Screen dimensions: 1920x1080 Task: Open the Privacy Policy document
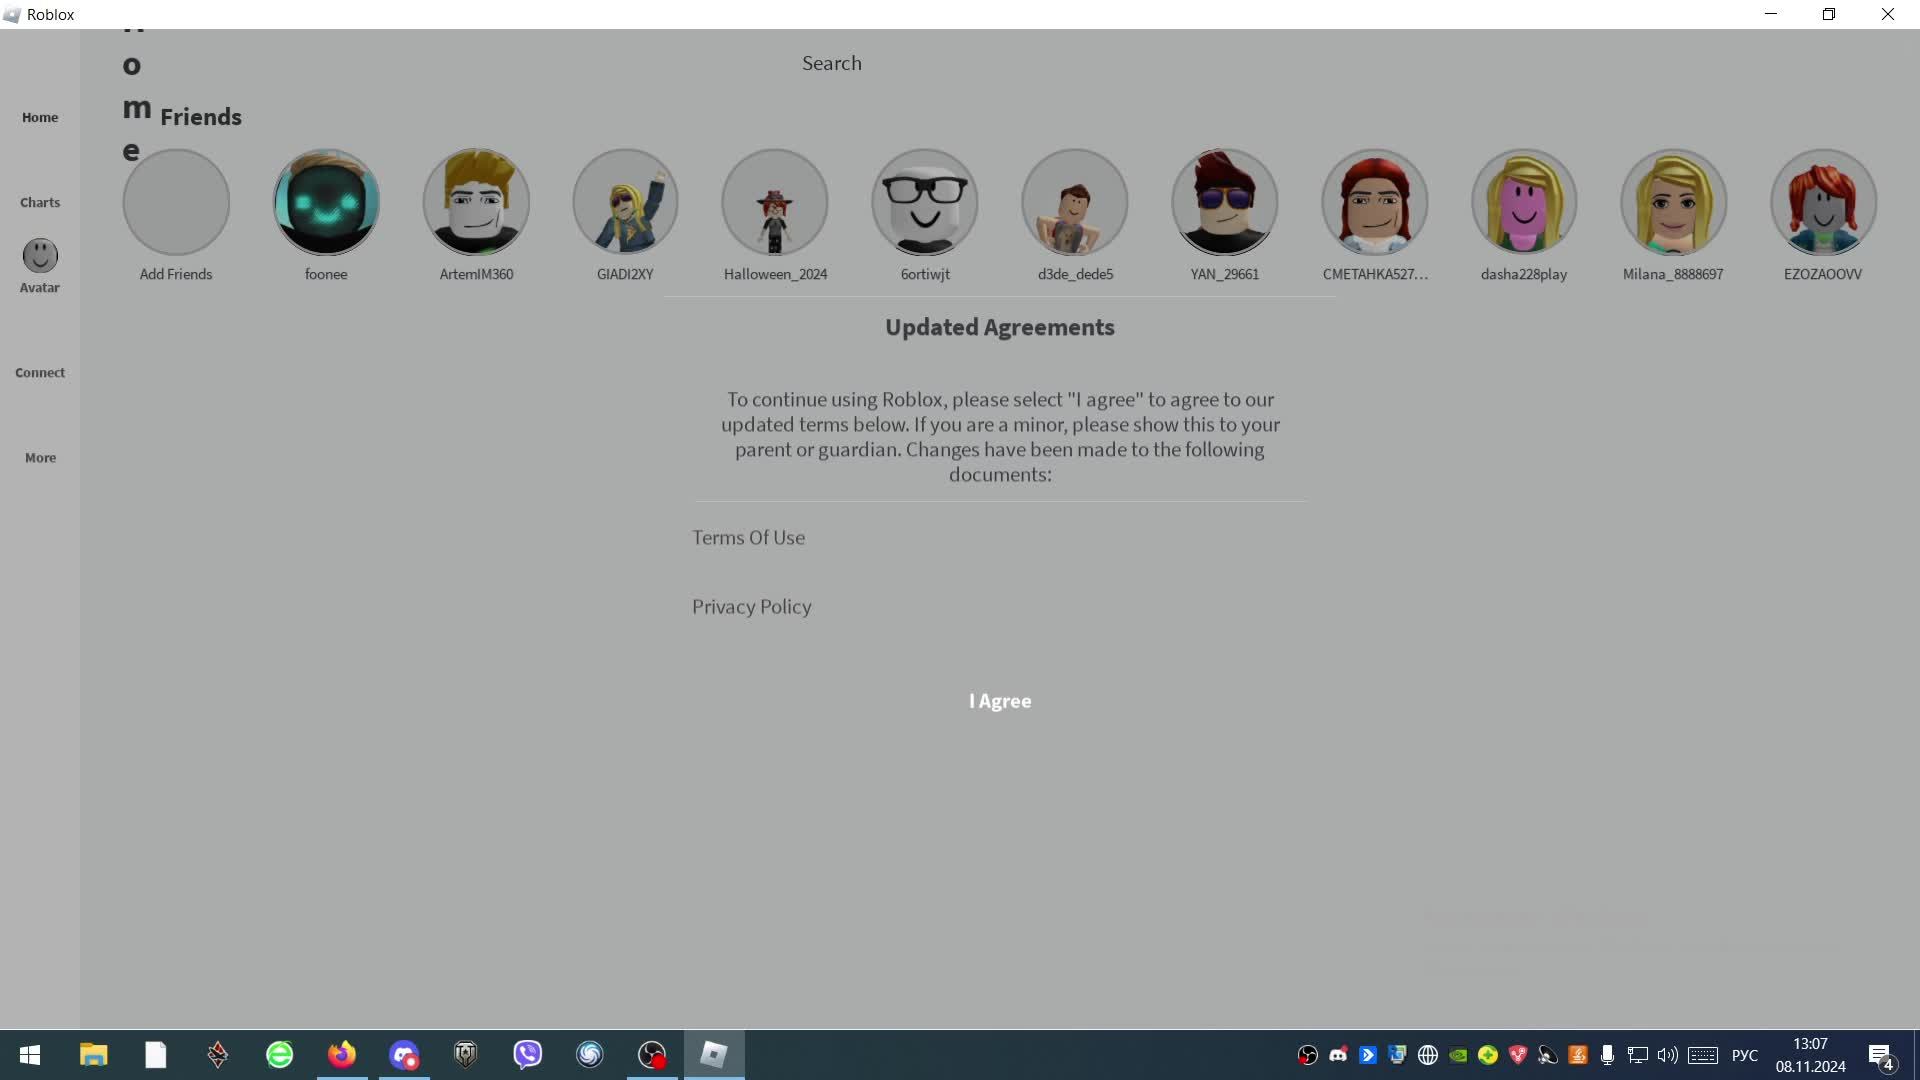click(752, 606)
